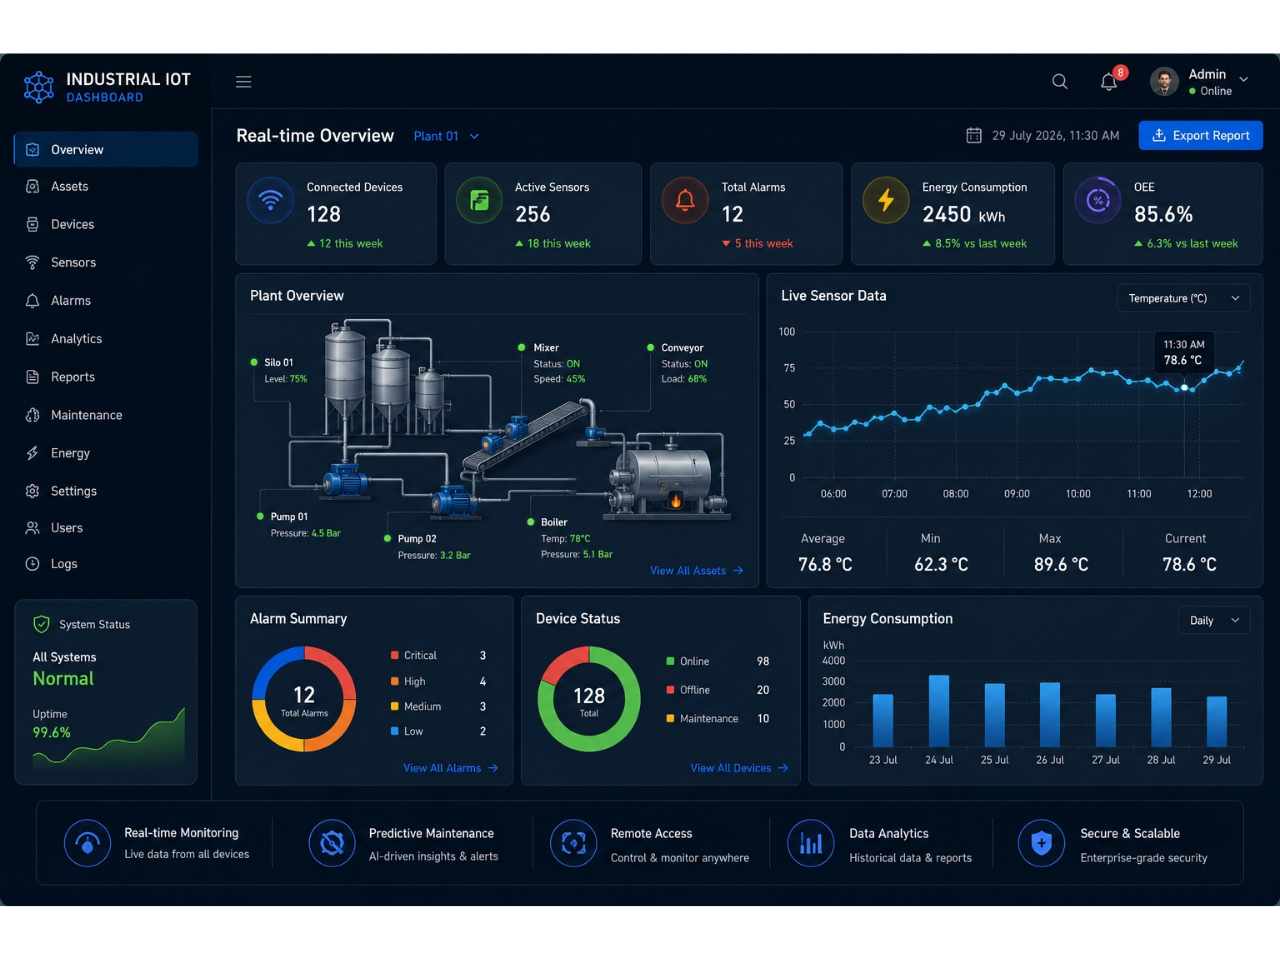
Task: Click the Silo 01 "Level: 75%" label
Action: click(x=286, y=379)
